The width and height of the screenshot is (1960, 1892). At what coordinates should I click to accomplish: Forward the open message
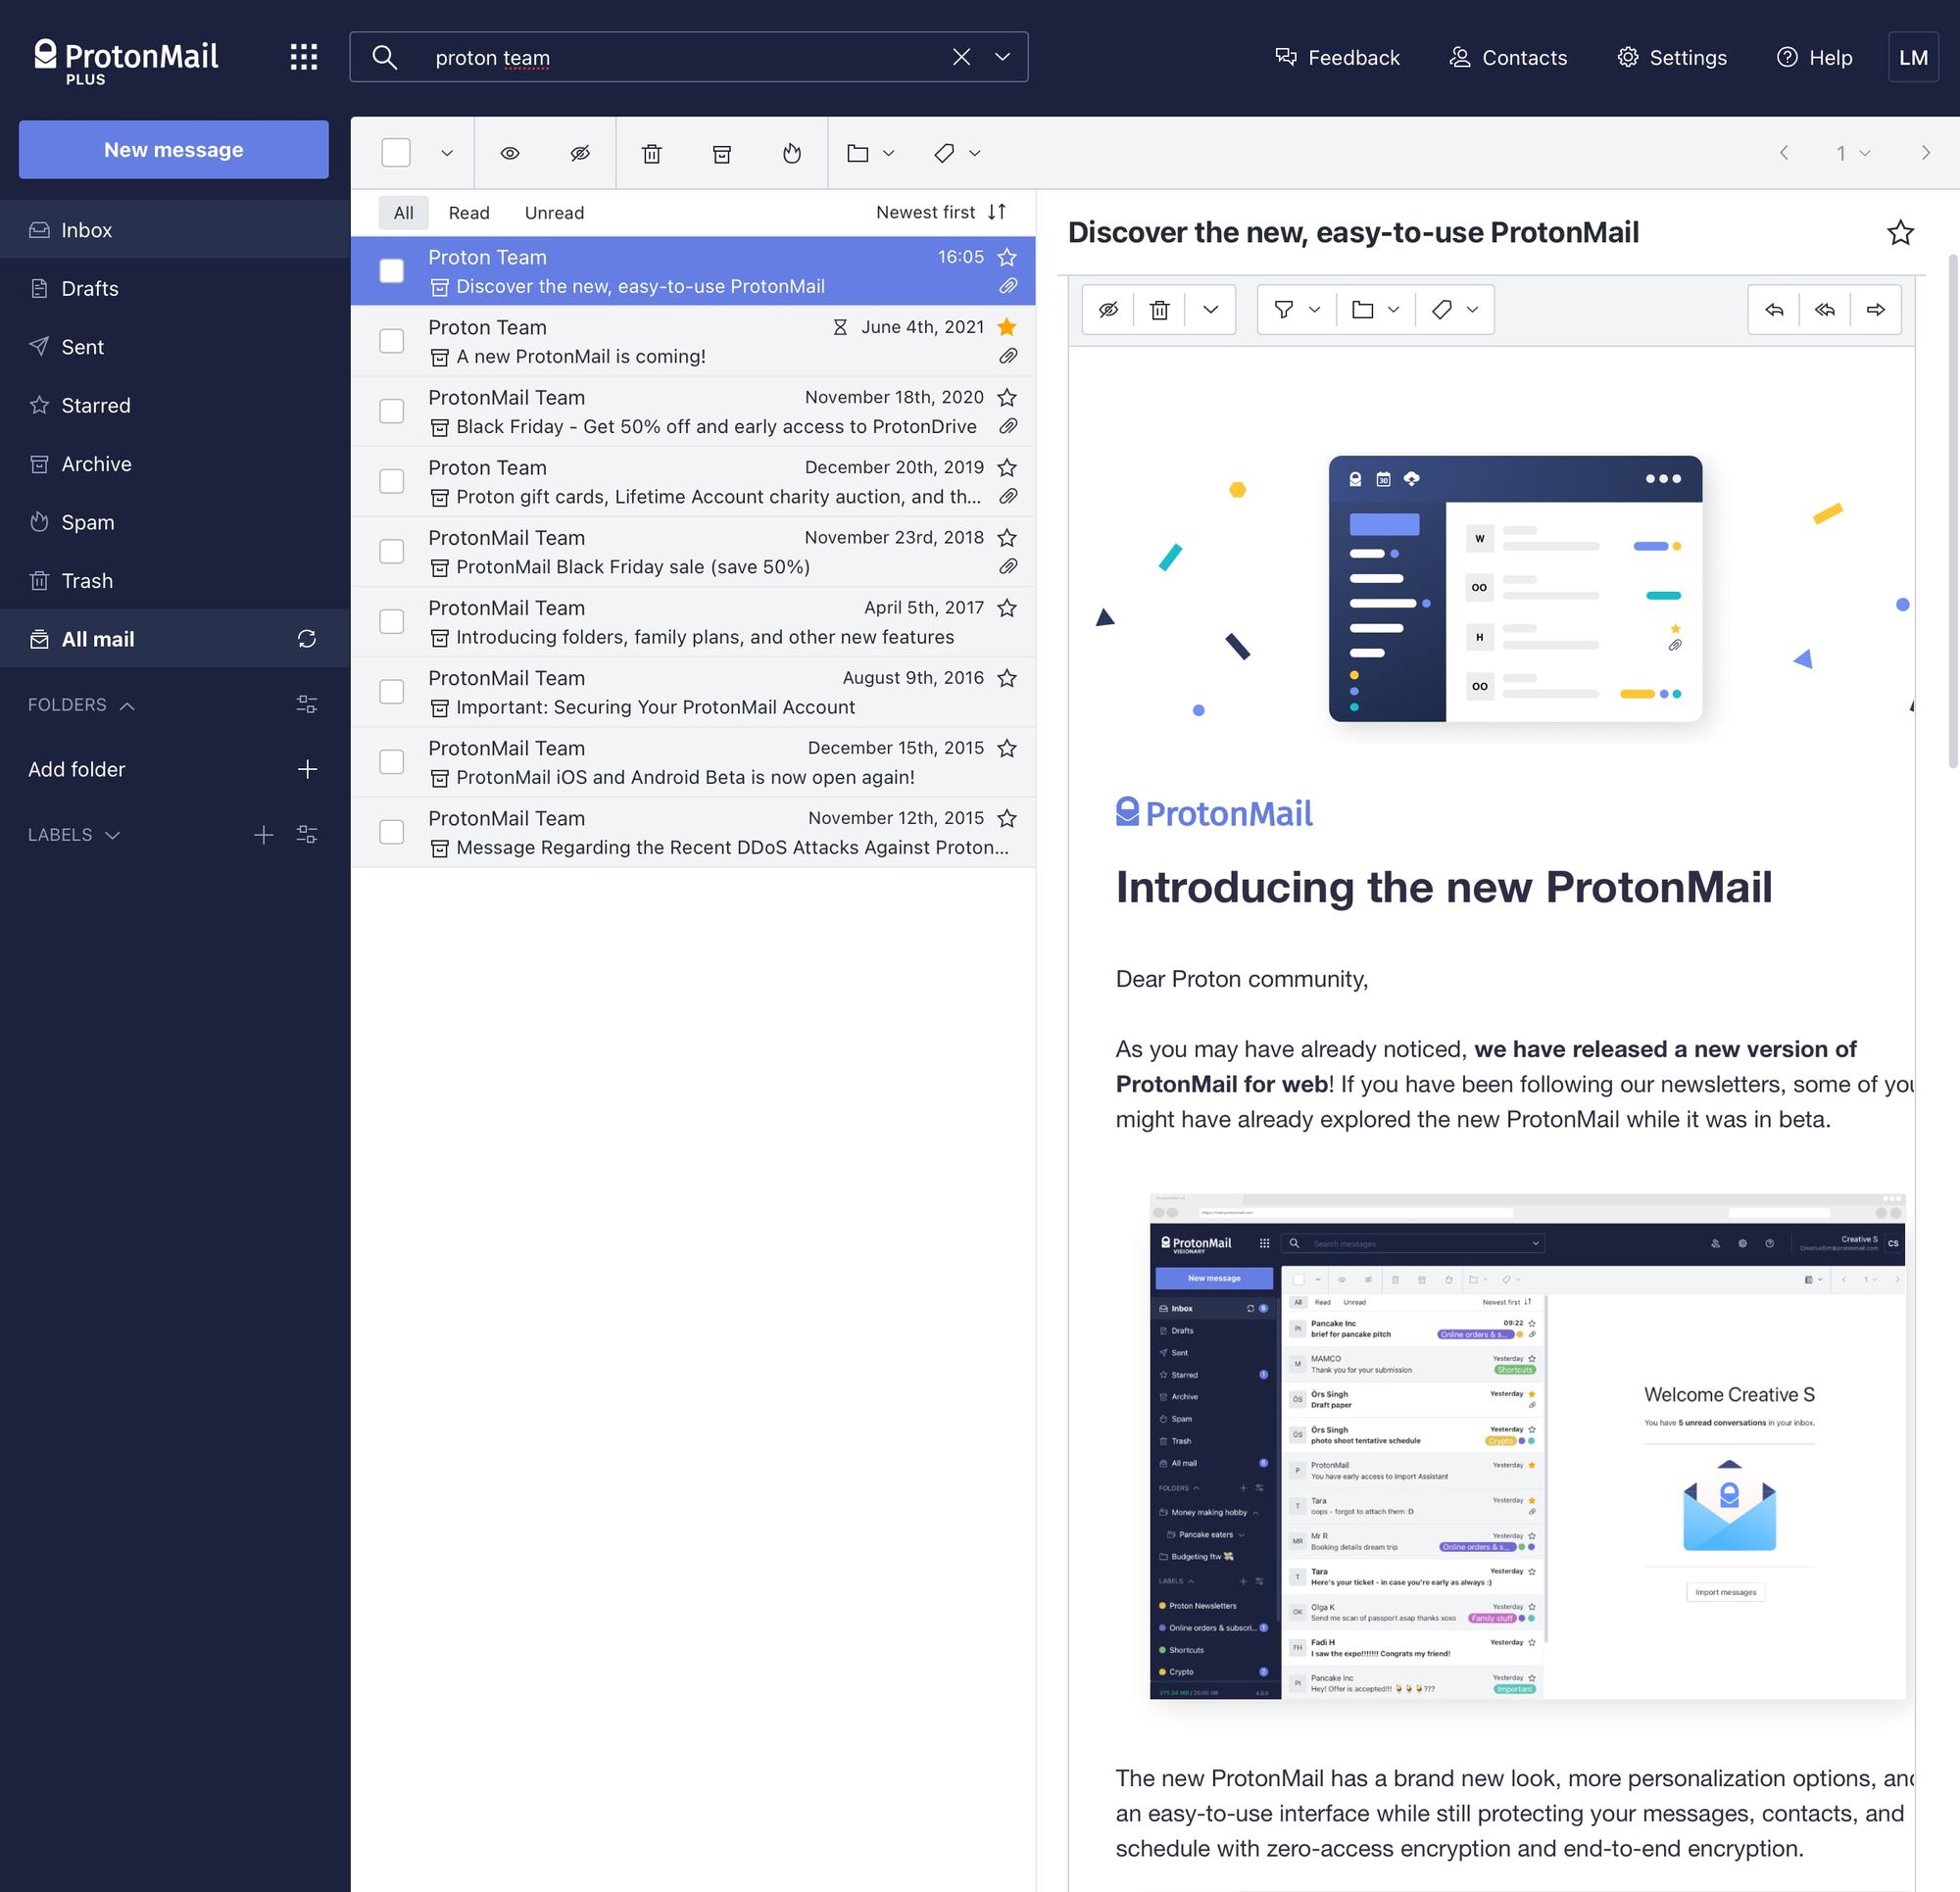(x=1876, y=309)
